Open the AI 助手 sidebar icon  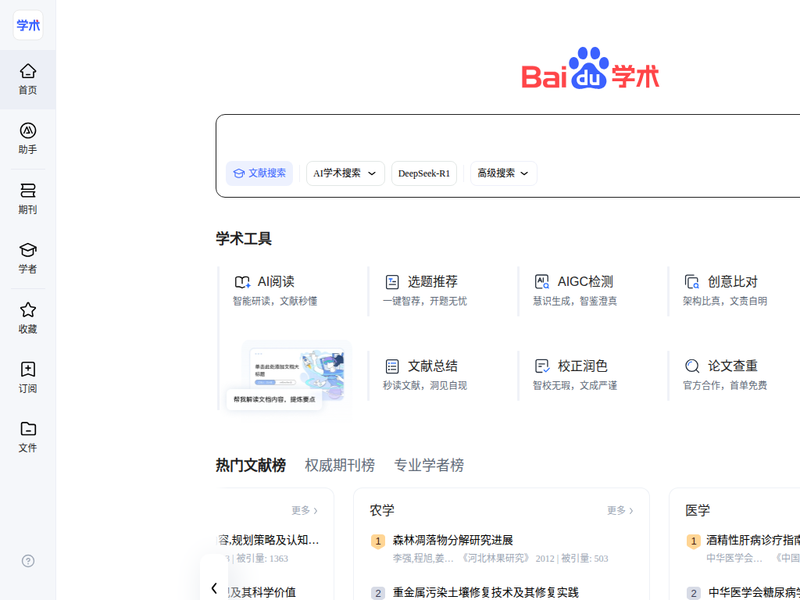(28, 131)
